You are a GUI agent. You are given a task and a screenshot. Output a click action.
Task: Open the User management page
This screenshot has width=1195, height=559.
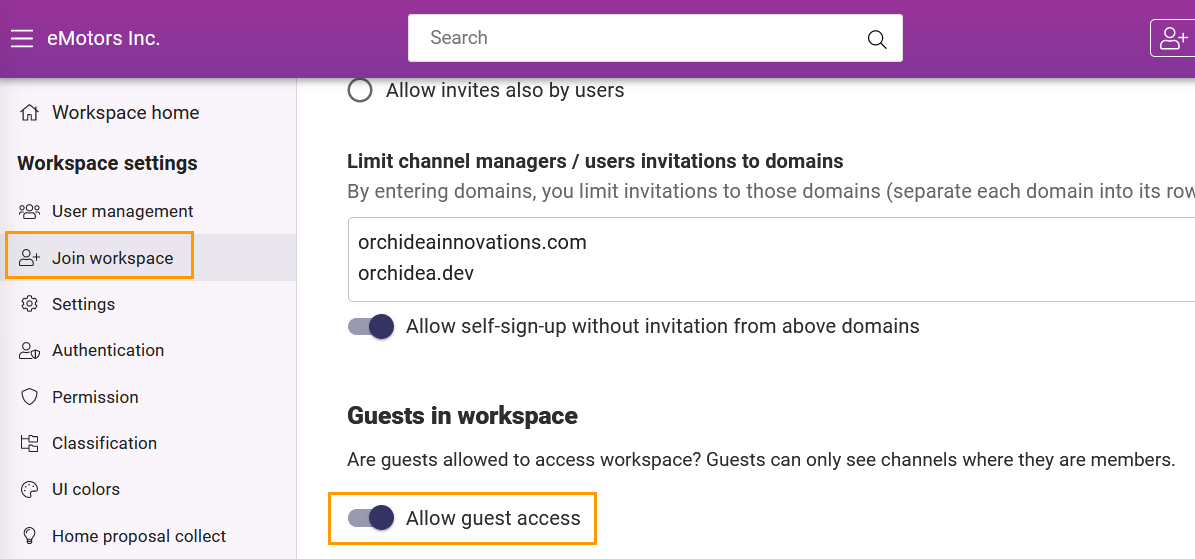click(x=123, y=211)
